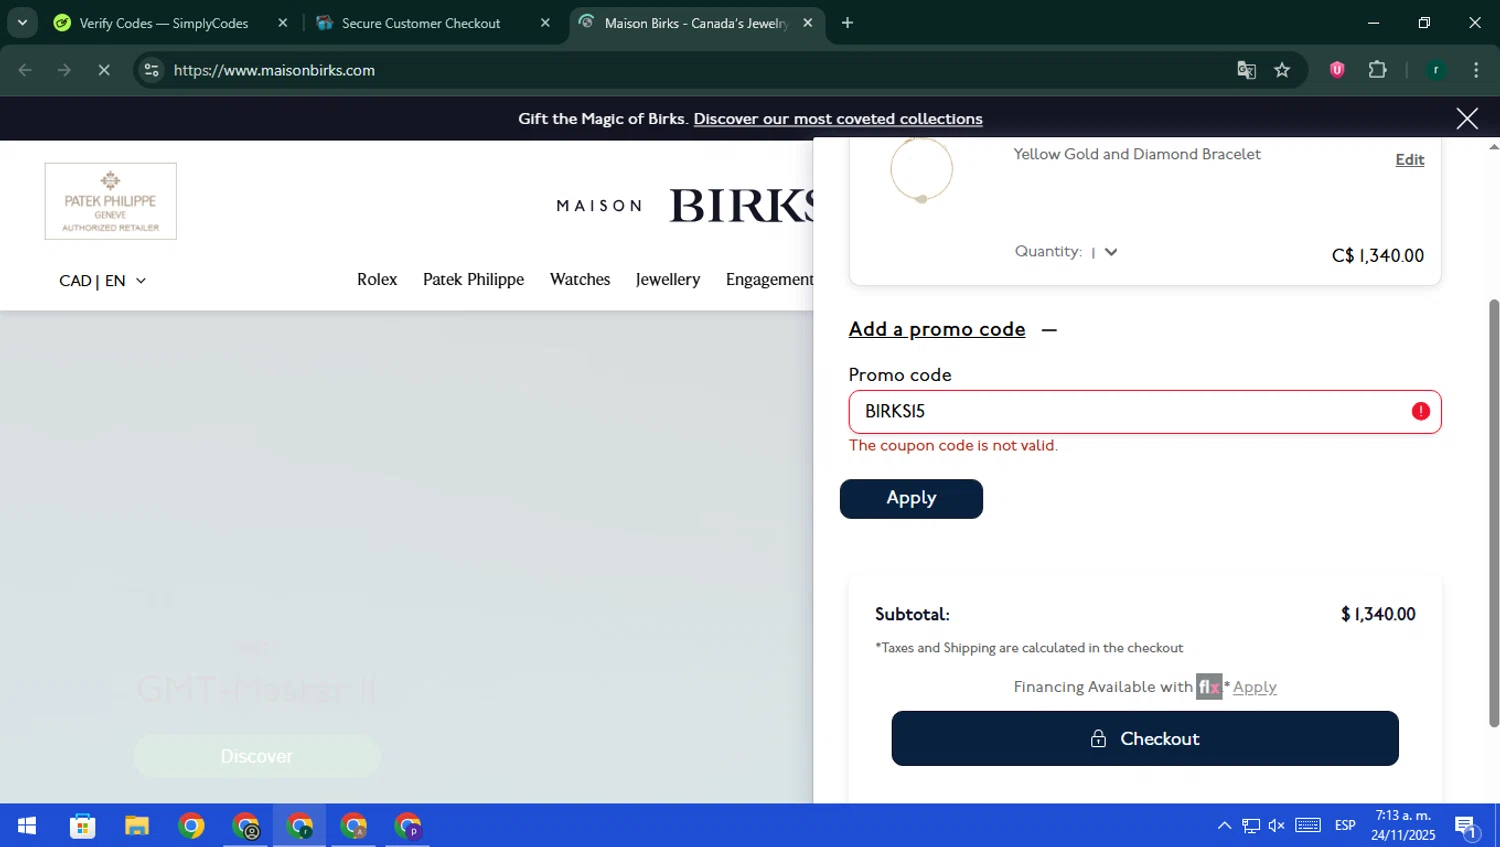Expand the CAD | EN currency selector

click(102, 281)
